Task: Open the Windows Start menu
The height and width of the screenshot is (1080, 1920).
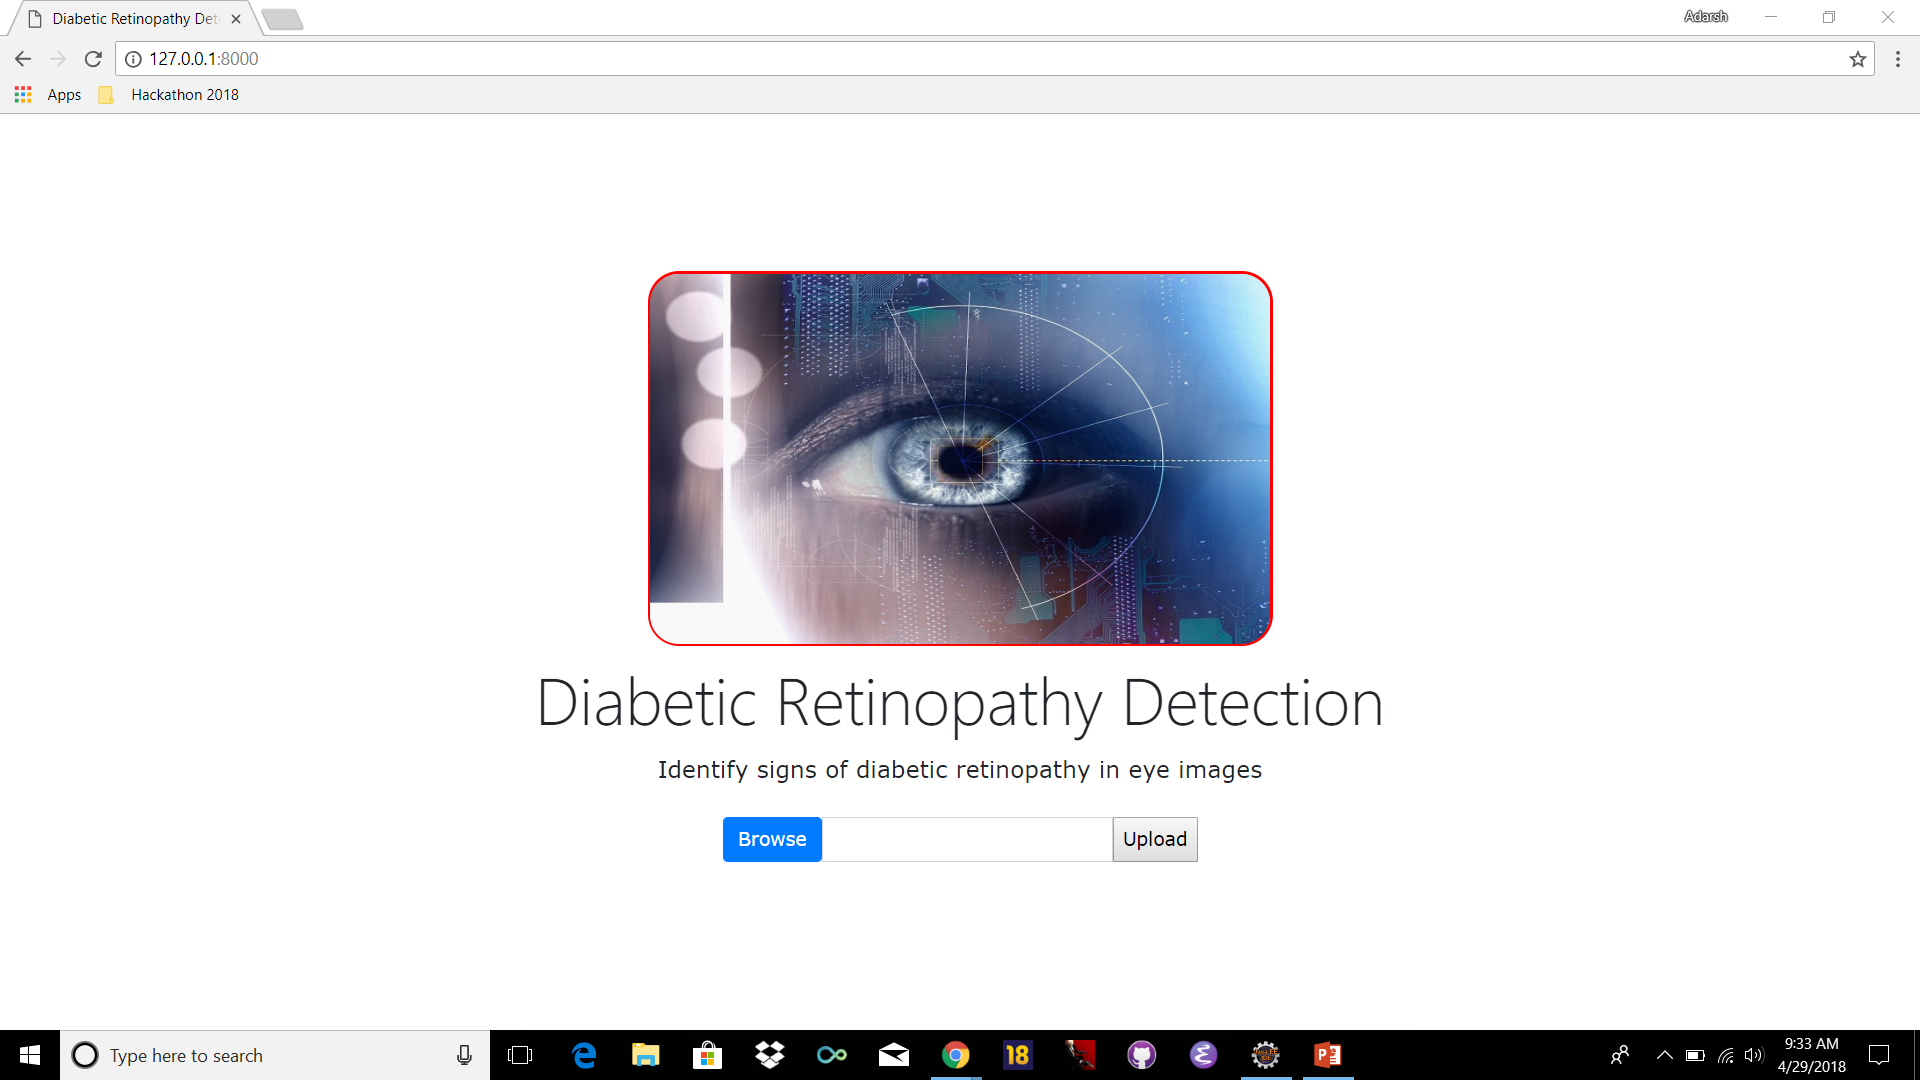Action: (x=30, y=1055)
